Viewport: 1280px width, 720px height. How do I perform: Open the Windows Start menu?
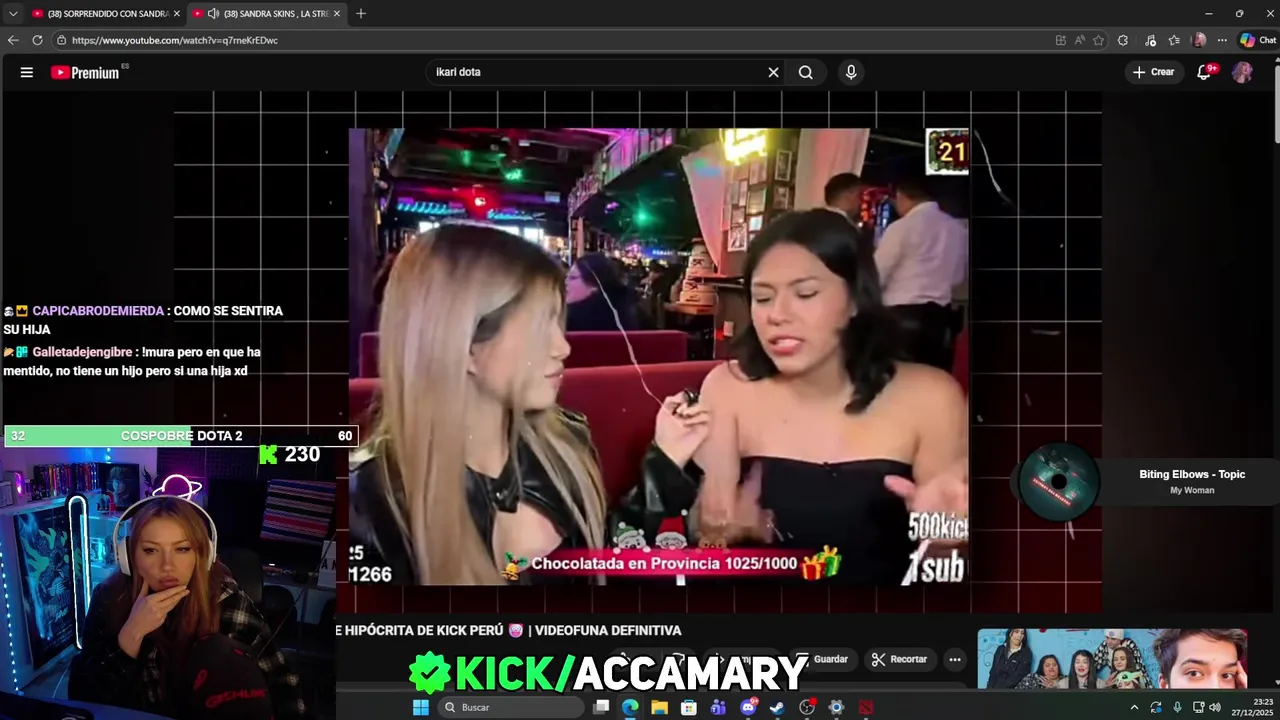421,707
